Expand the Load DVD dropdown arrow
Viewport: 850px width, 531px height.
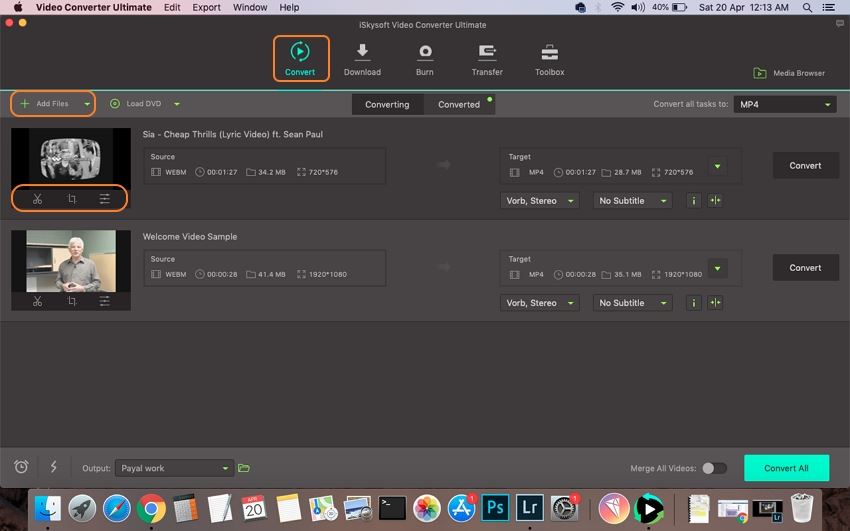point(177,104)
